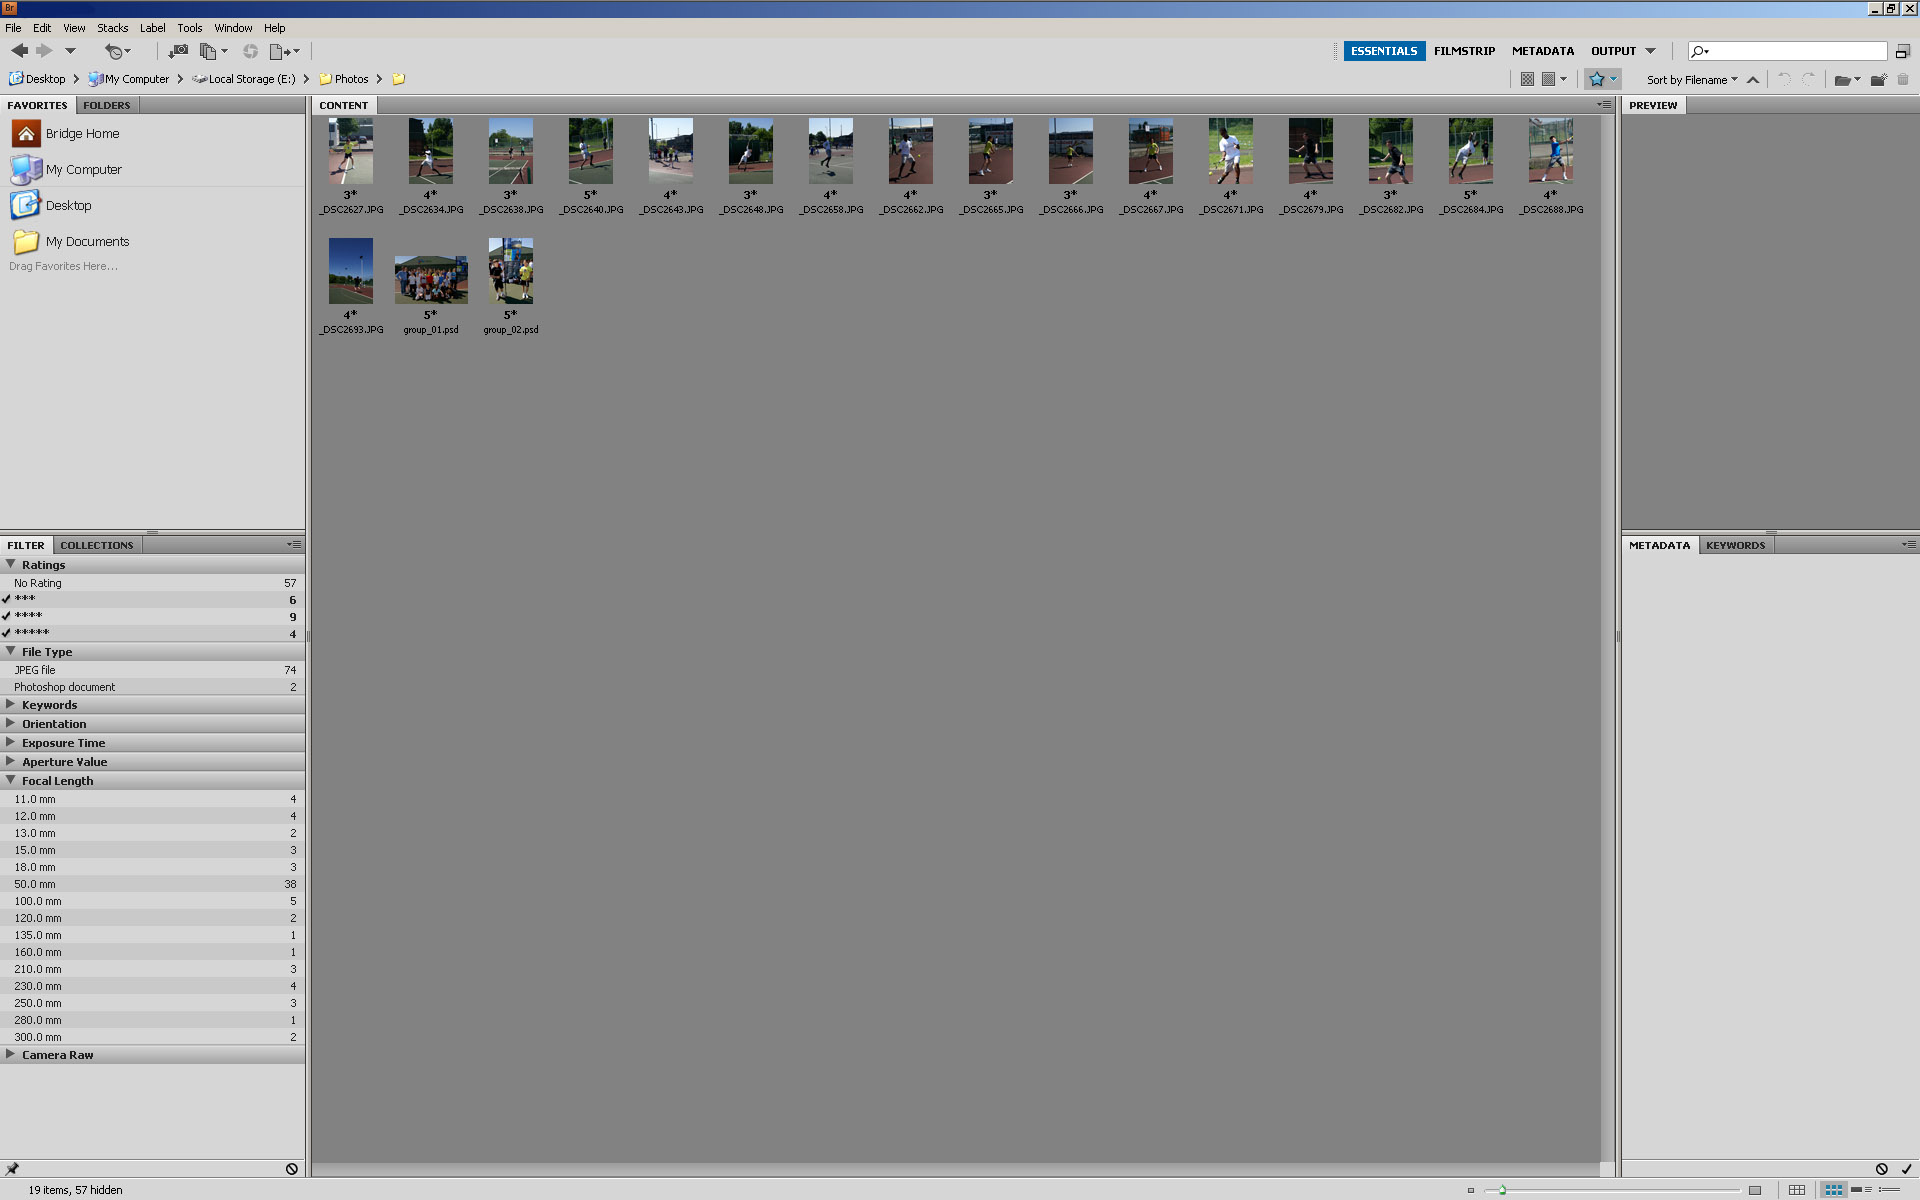Click the Get Photos from Camera icon
1920x1200 pixels.
[x=178, y=51]
